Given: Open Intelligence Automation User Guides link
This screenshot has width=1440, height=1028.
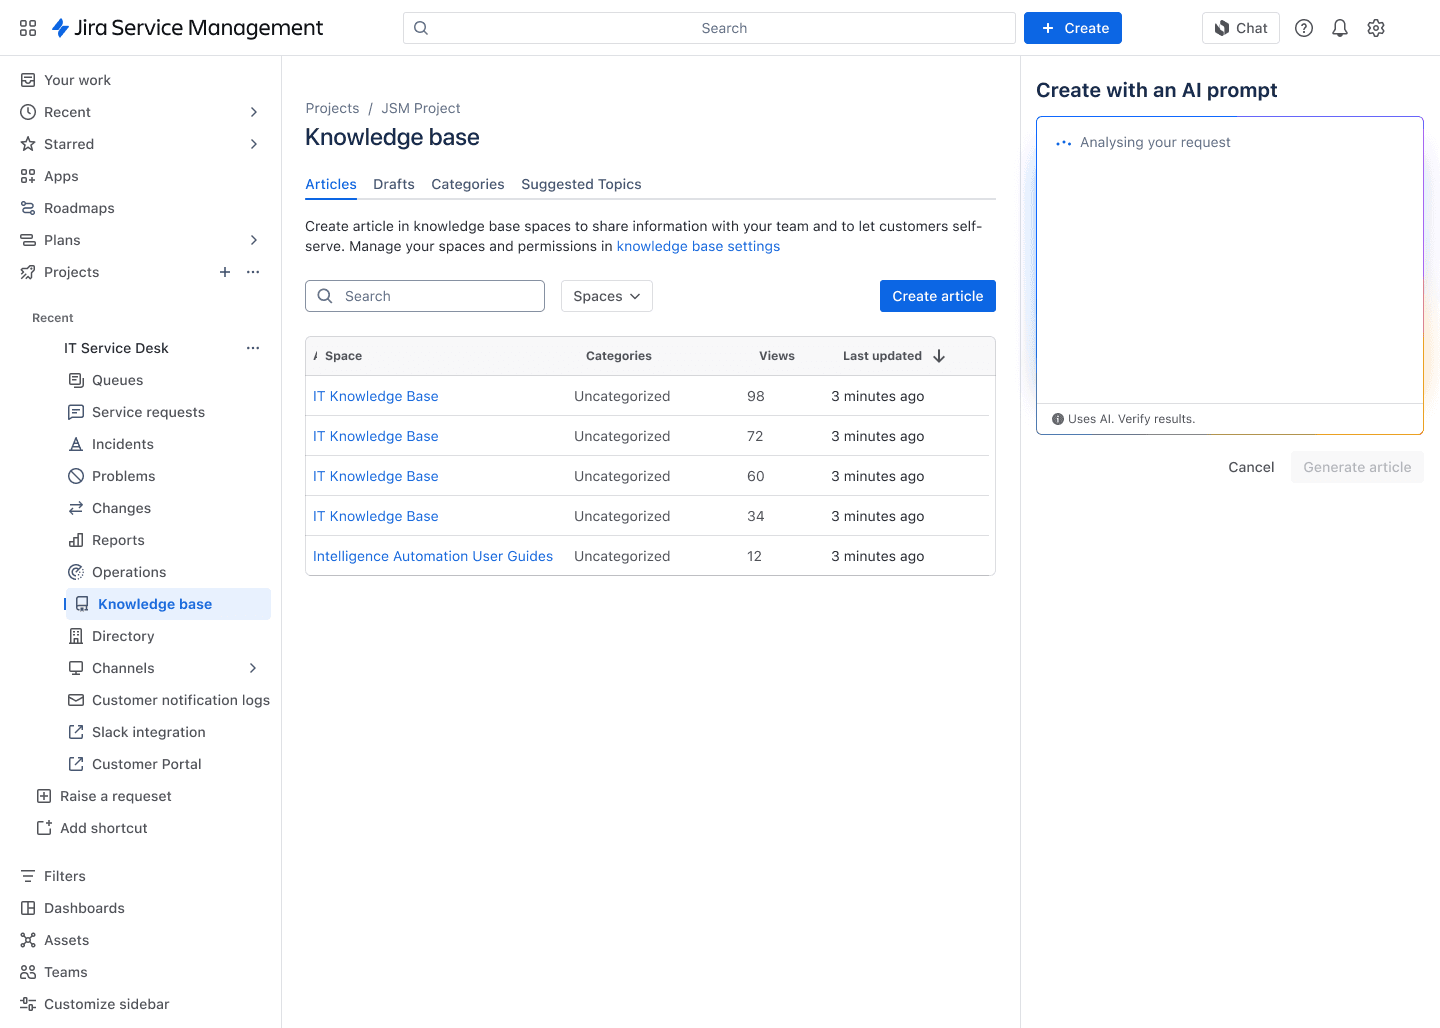Looking at the screenshot, I should click(433, 556).
